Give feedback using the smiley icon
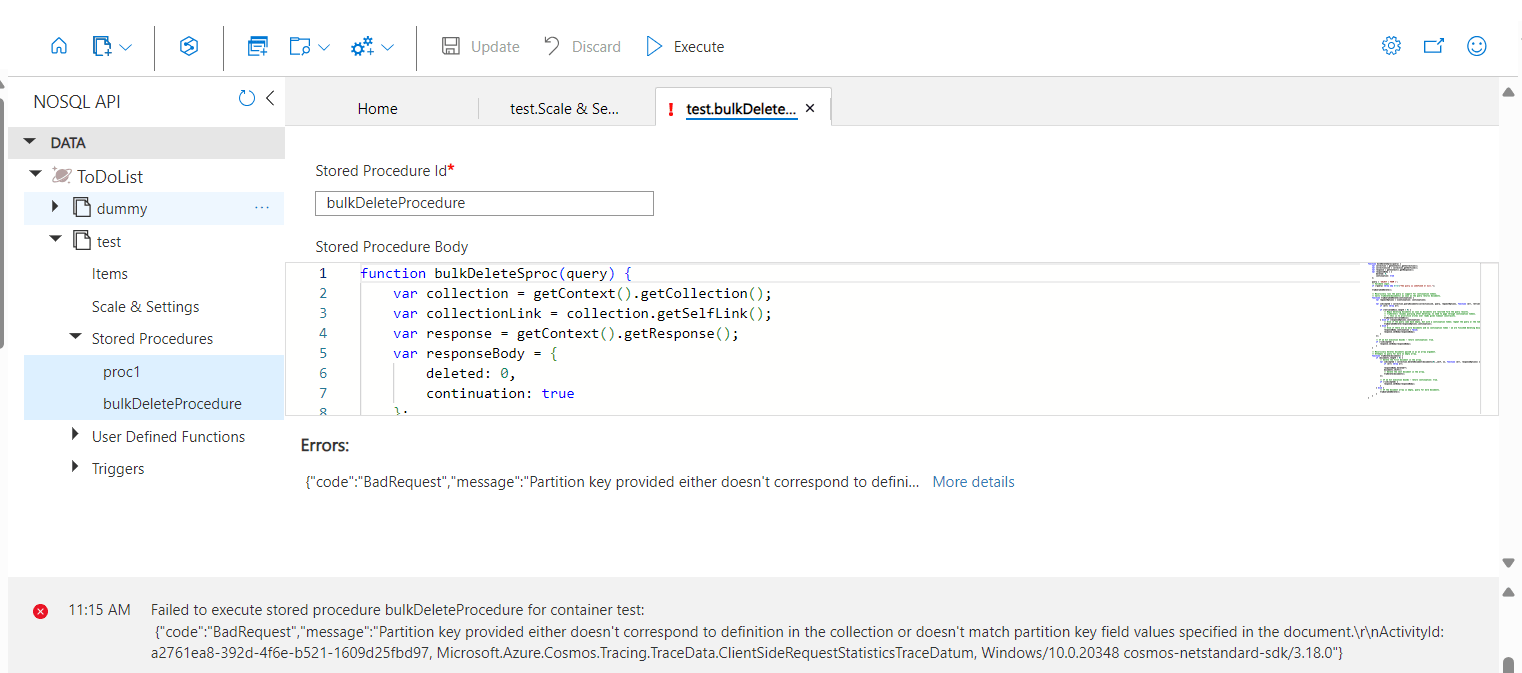Screen dimensions: 1522x673 (x=1477, y=45)
